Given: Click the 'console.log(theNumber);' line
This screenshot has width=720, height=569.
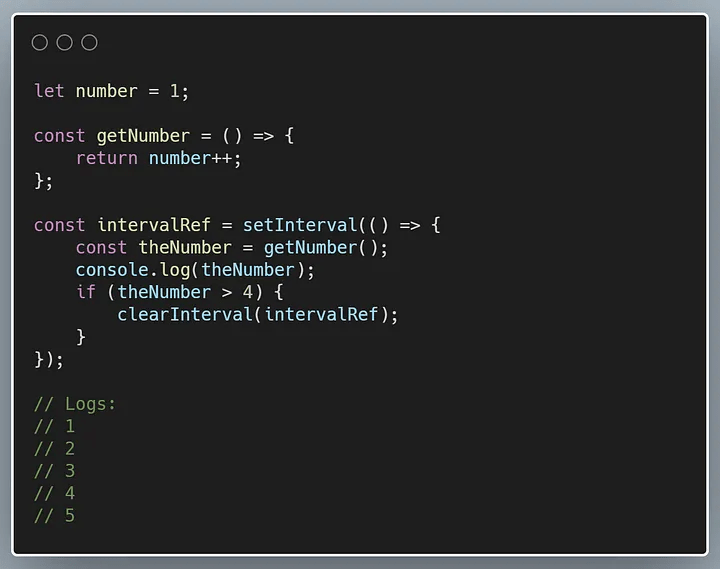Looking at the screenshot, I should pyautogui.click(x=195, y=270).
